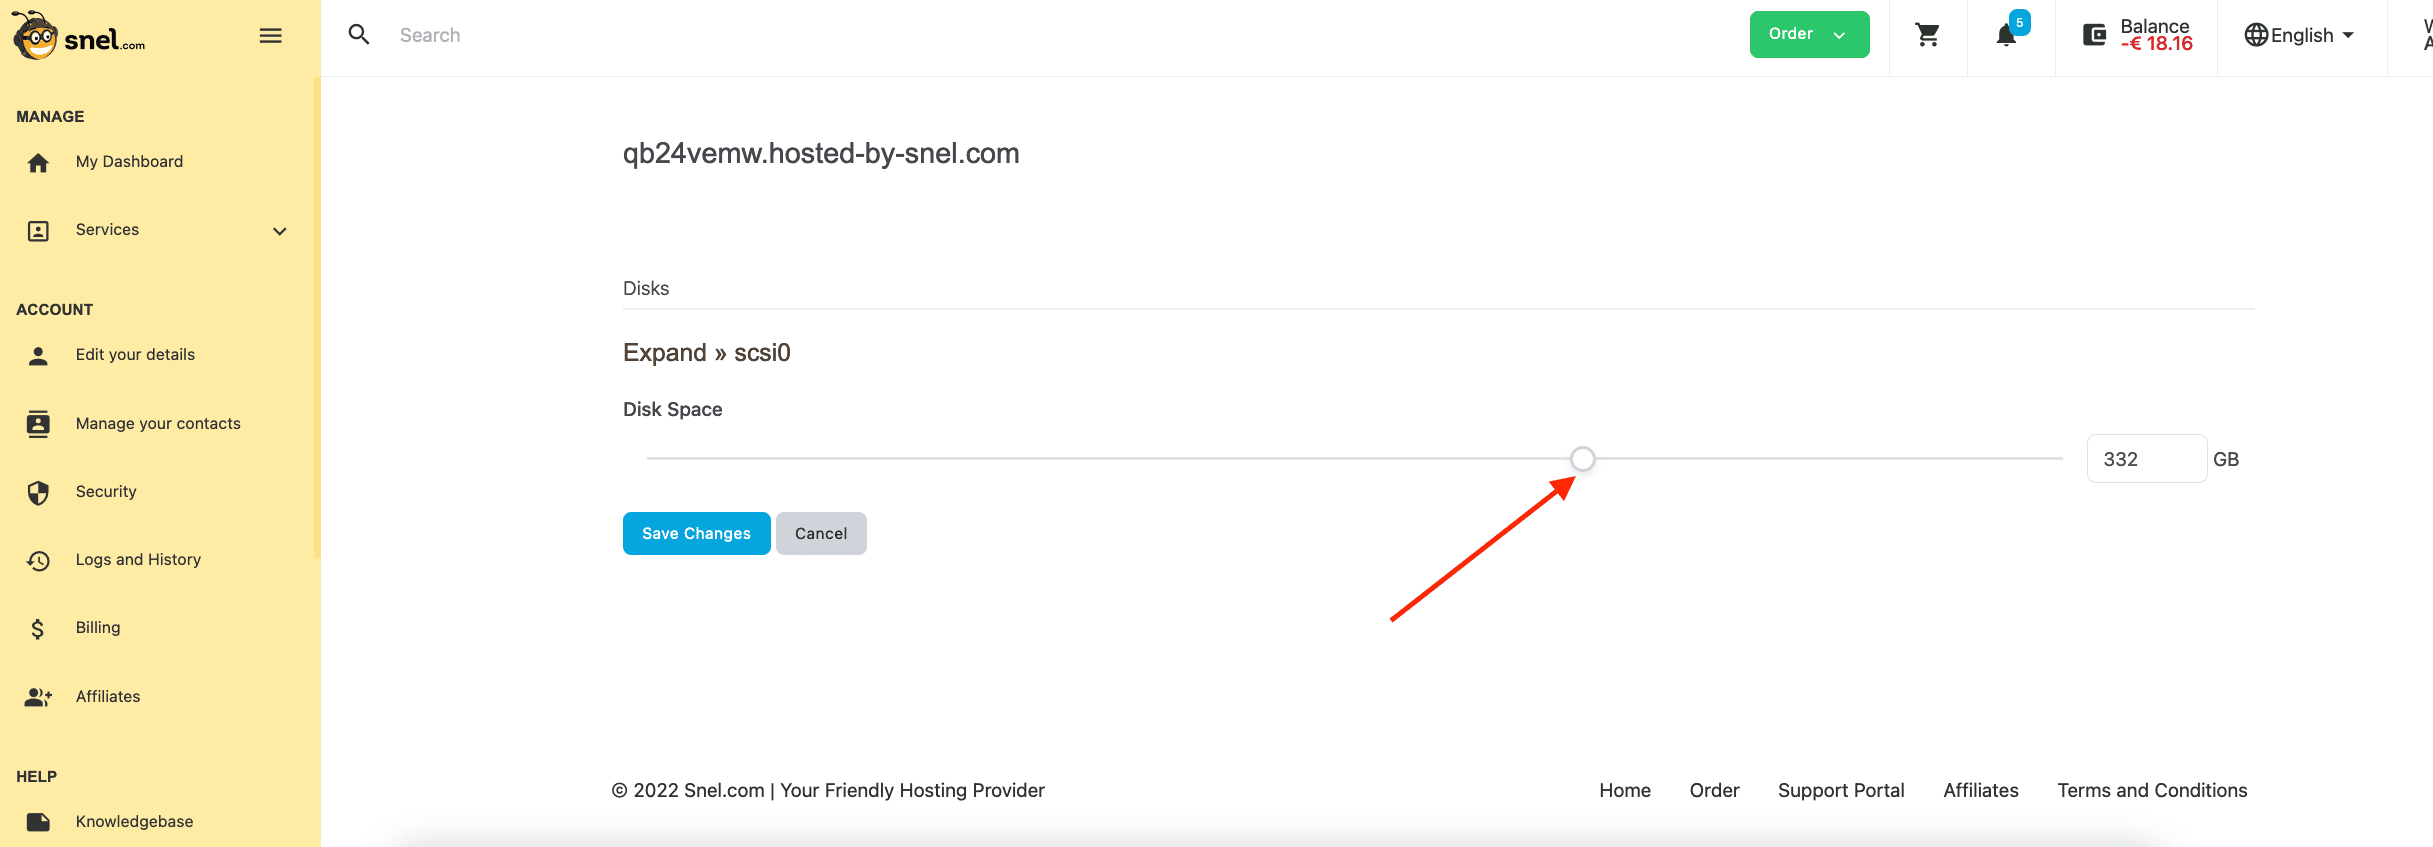Expand the Services submenu chevron
Viewport: 2433px width, 847px height.
[280, 231]
